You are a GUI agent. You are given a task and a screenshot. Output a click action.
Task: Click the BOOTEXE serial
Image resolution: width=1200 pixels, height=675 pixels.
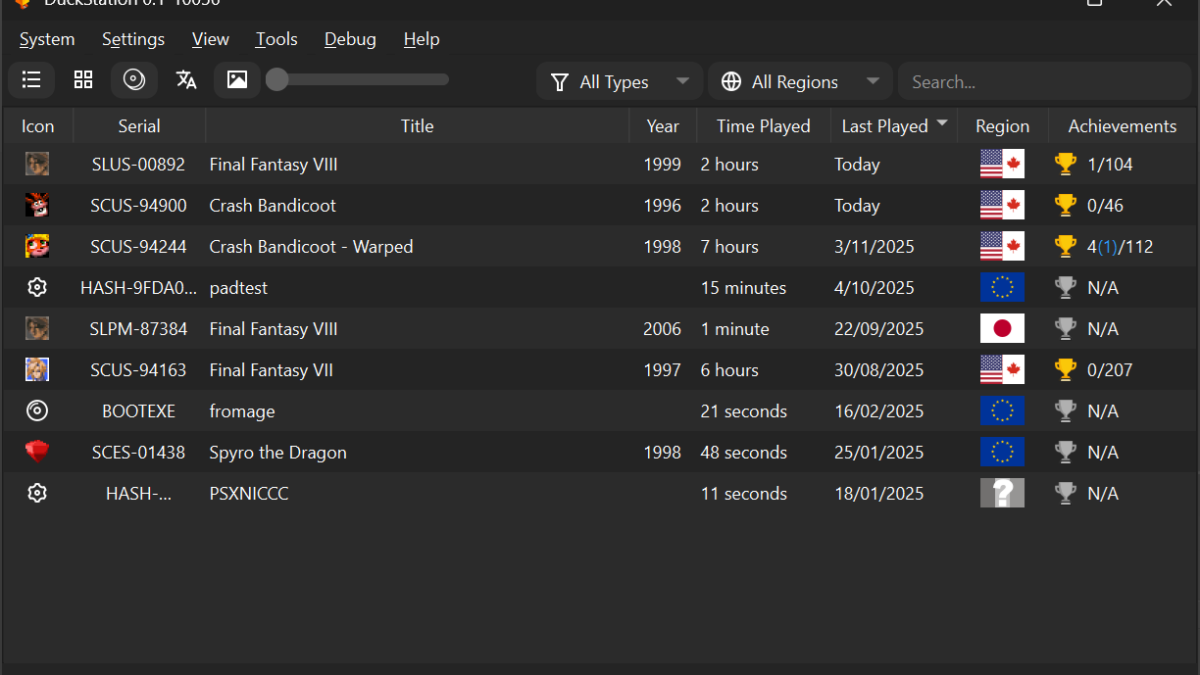point(138,411)
